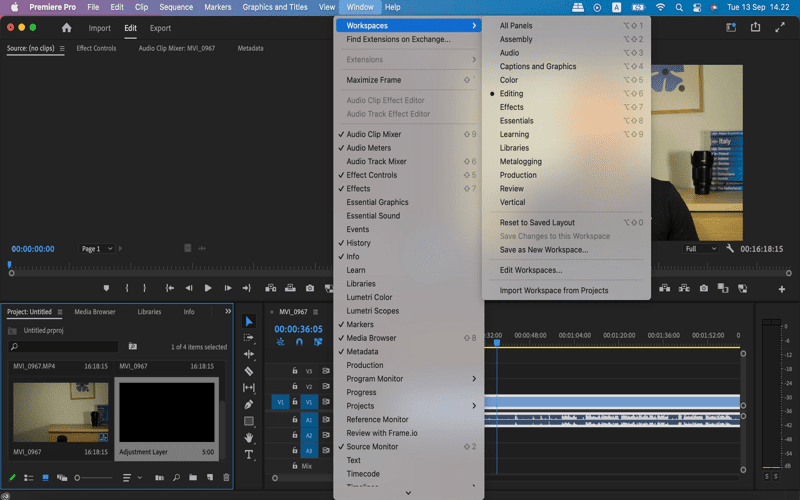The height and width of the screenshot is (500, 800).
Task: Select the Slip tool
Action: [249, 388]
